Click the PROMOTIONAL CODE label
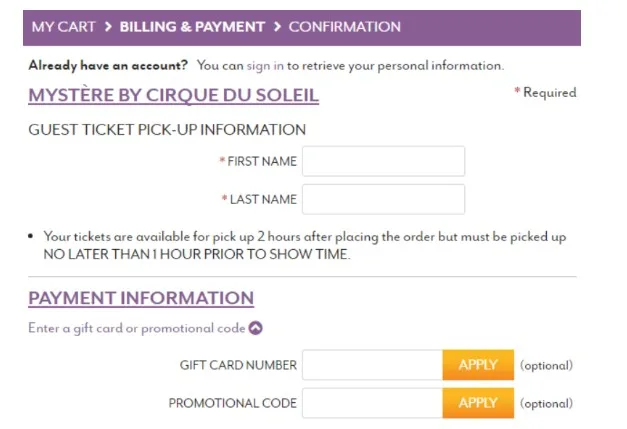627x429 pixels. pyautogui.click(x=232, y=403)
